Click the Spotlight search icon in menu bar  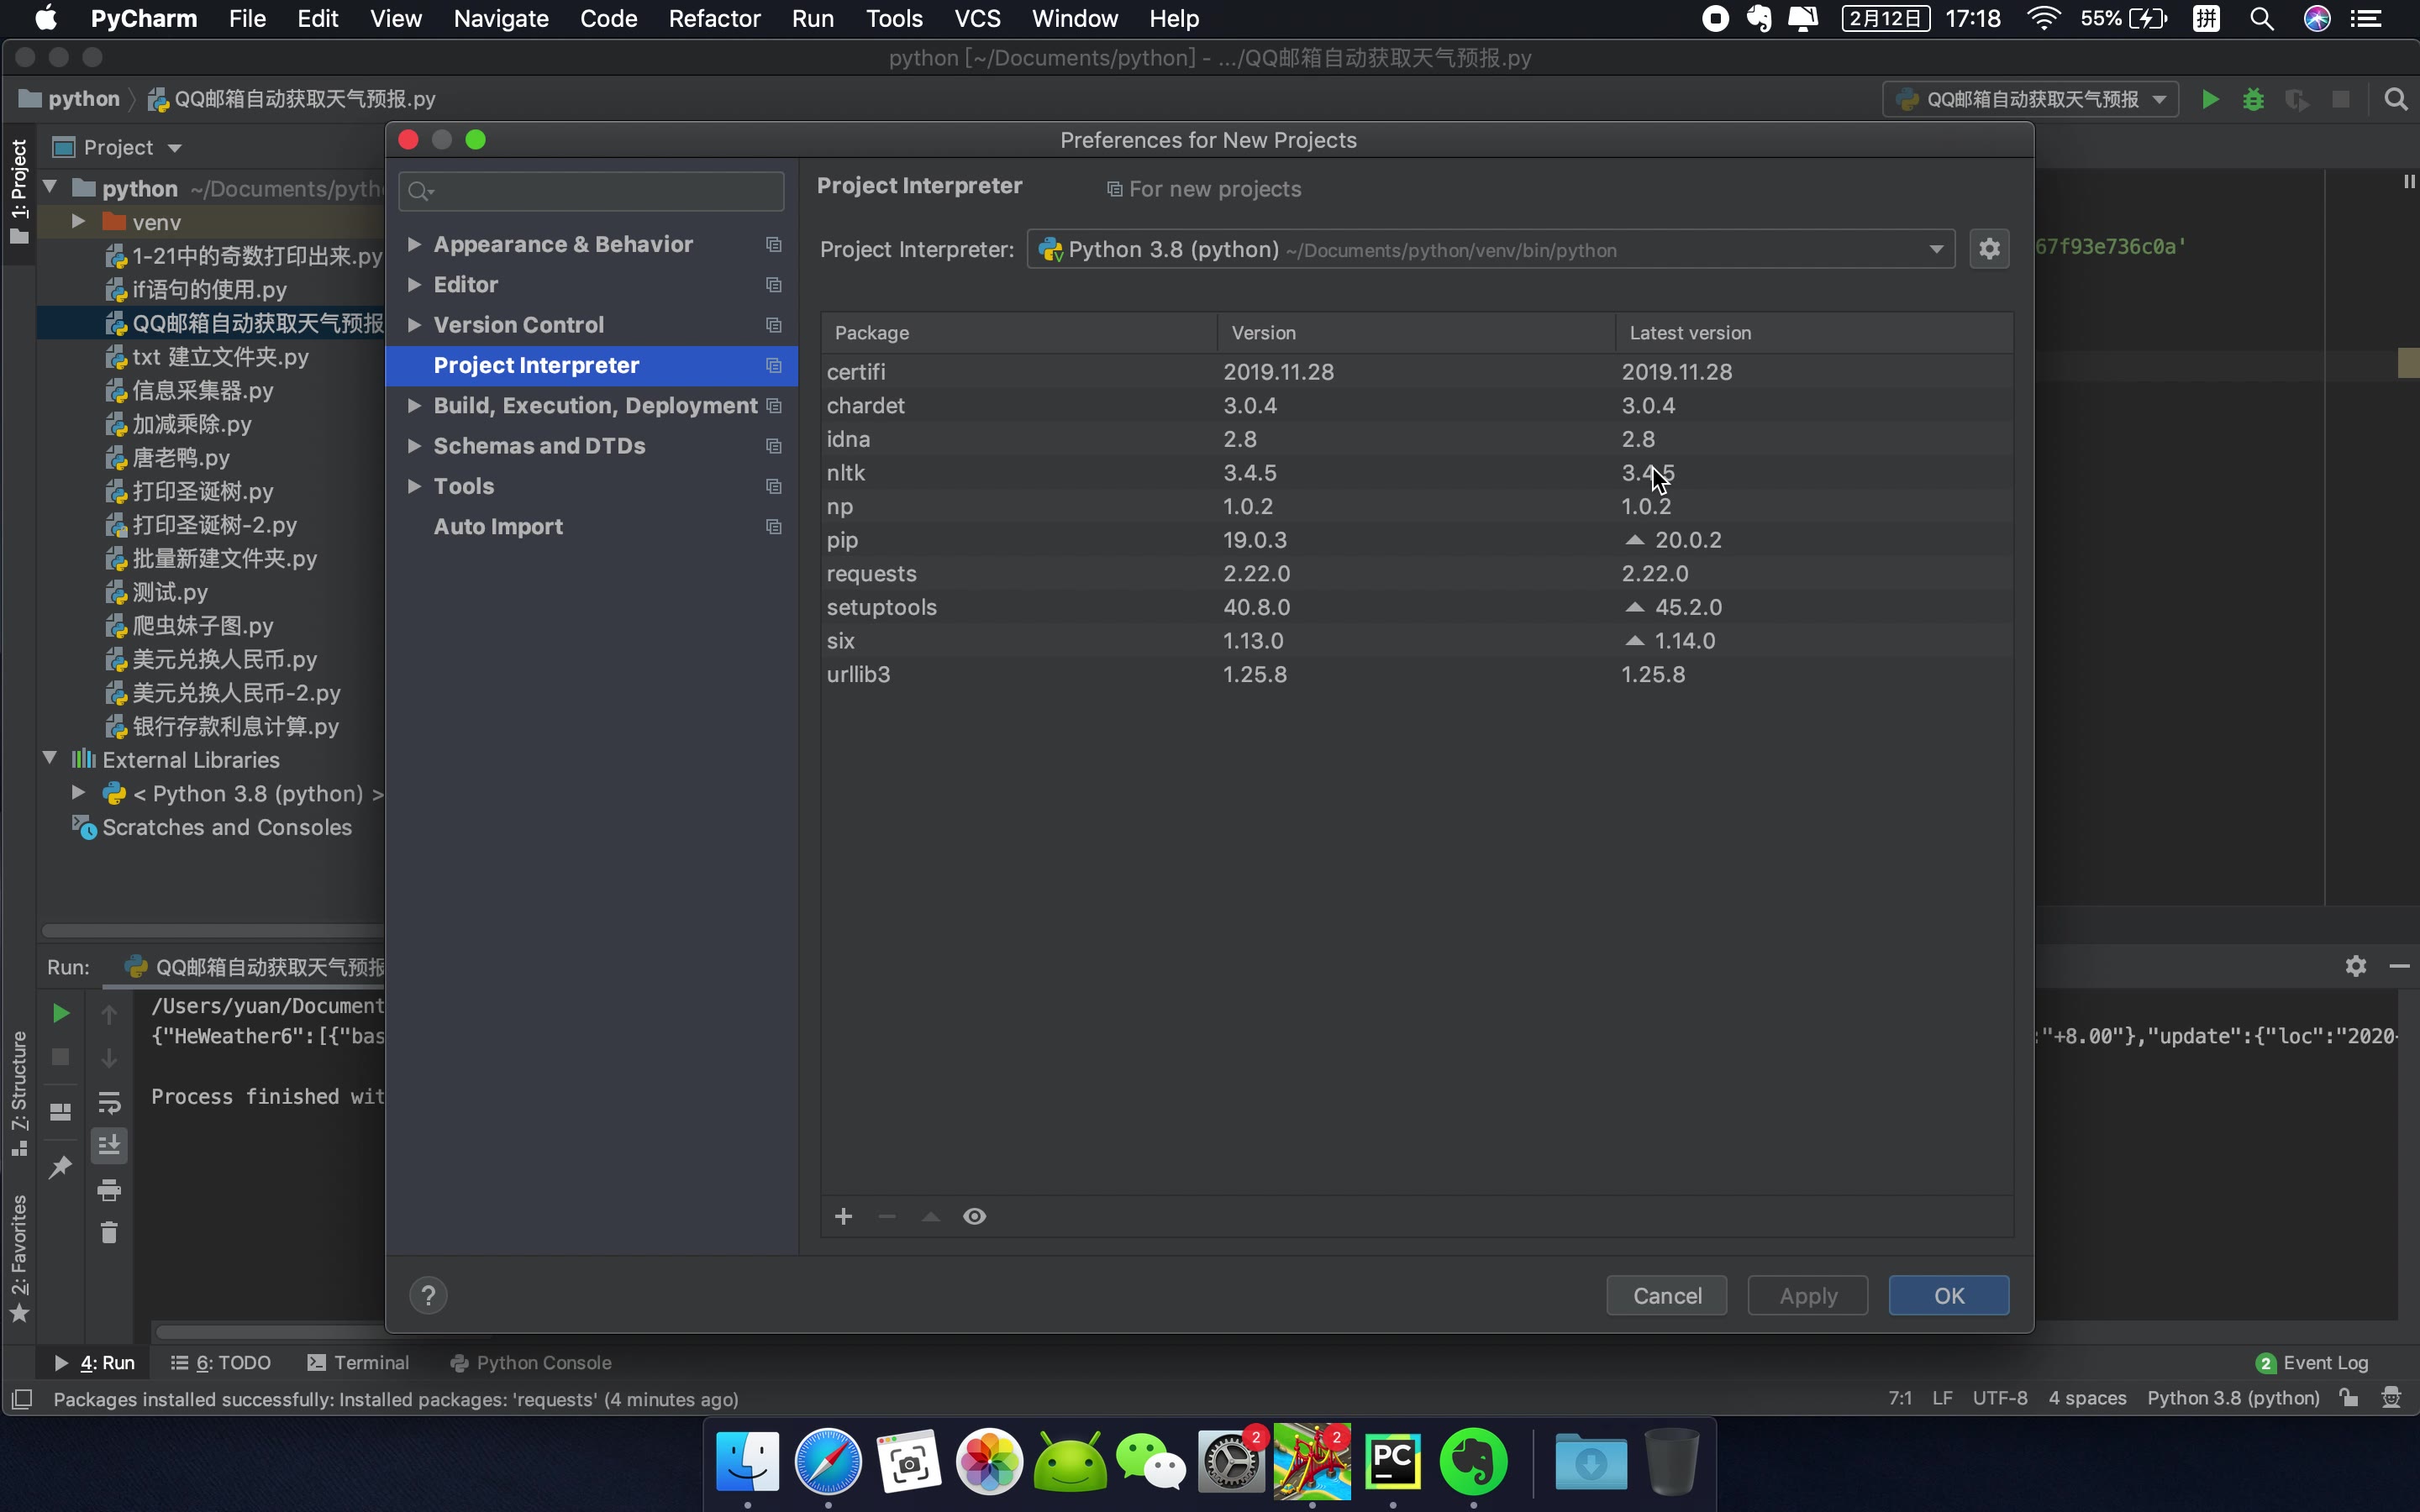[x=2262, y=18]
